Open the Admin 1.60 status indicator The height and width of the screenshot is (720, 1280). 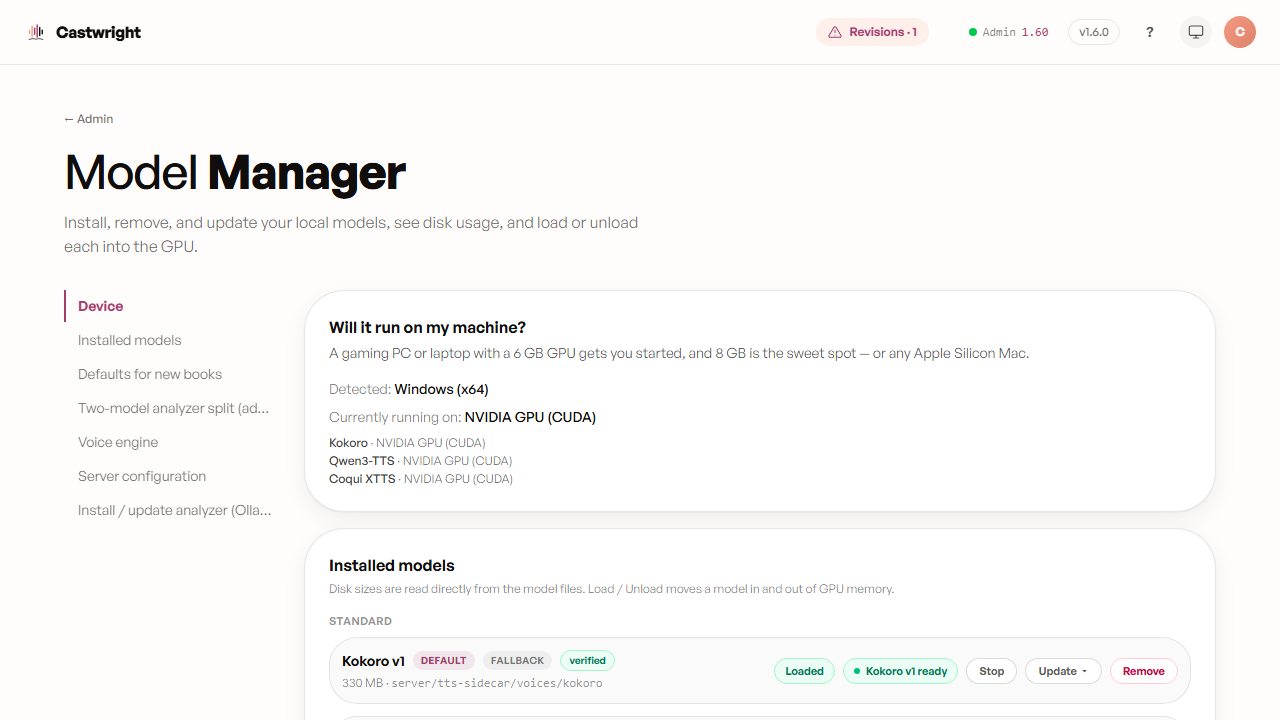coord(1009,32)
